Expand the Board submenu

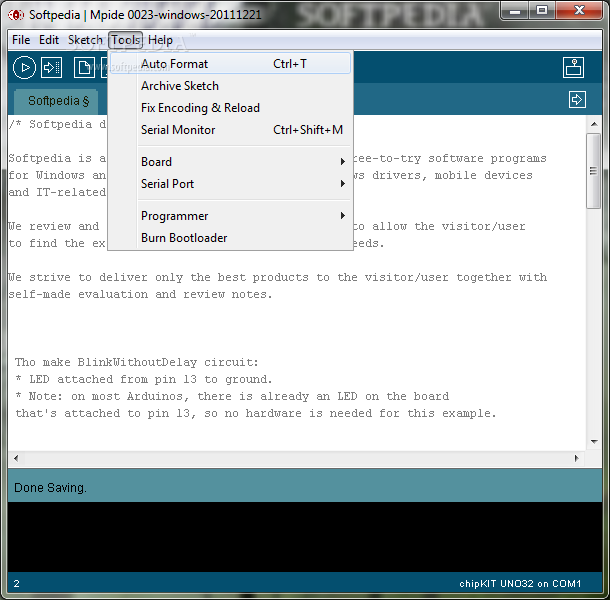(230, 161)
